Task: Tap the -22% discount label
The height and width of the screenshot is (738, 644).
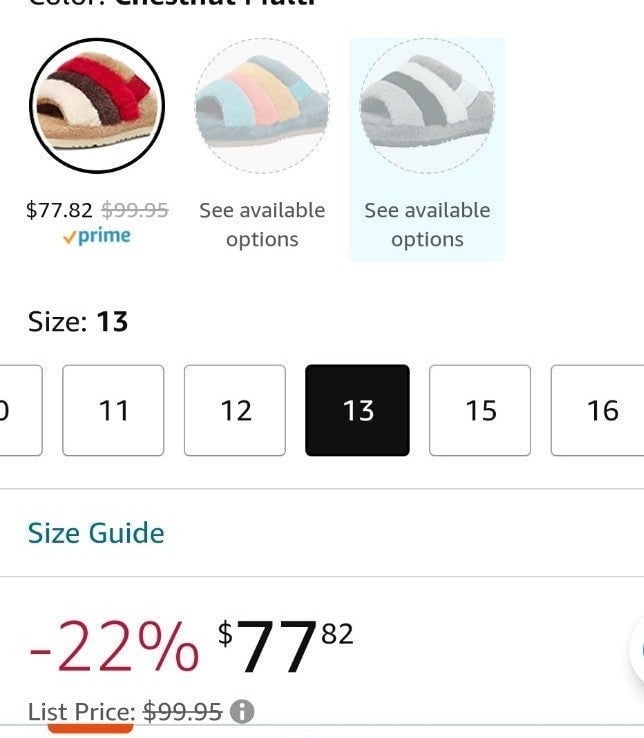Action: [x=114, y=646]
